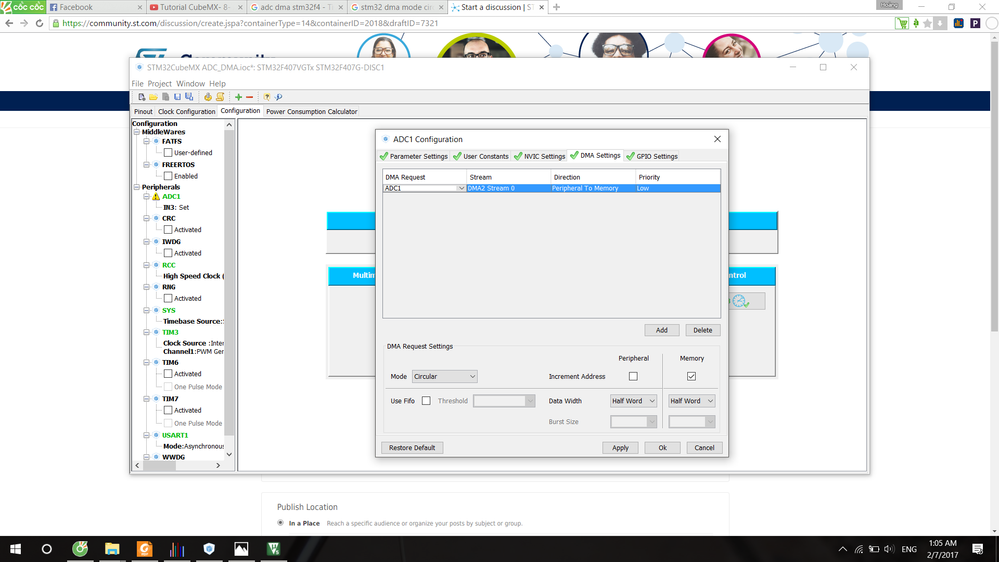The image size is (999, 562).
Task: Open the File menu in STM32CubeMX
Action: [137, 83]
